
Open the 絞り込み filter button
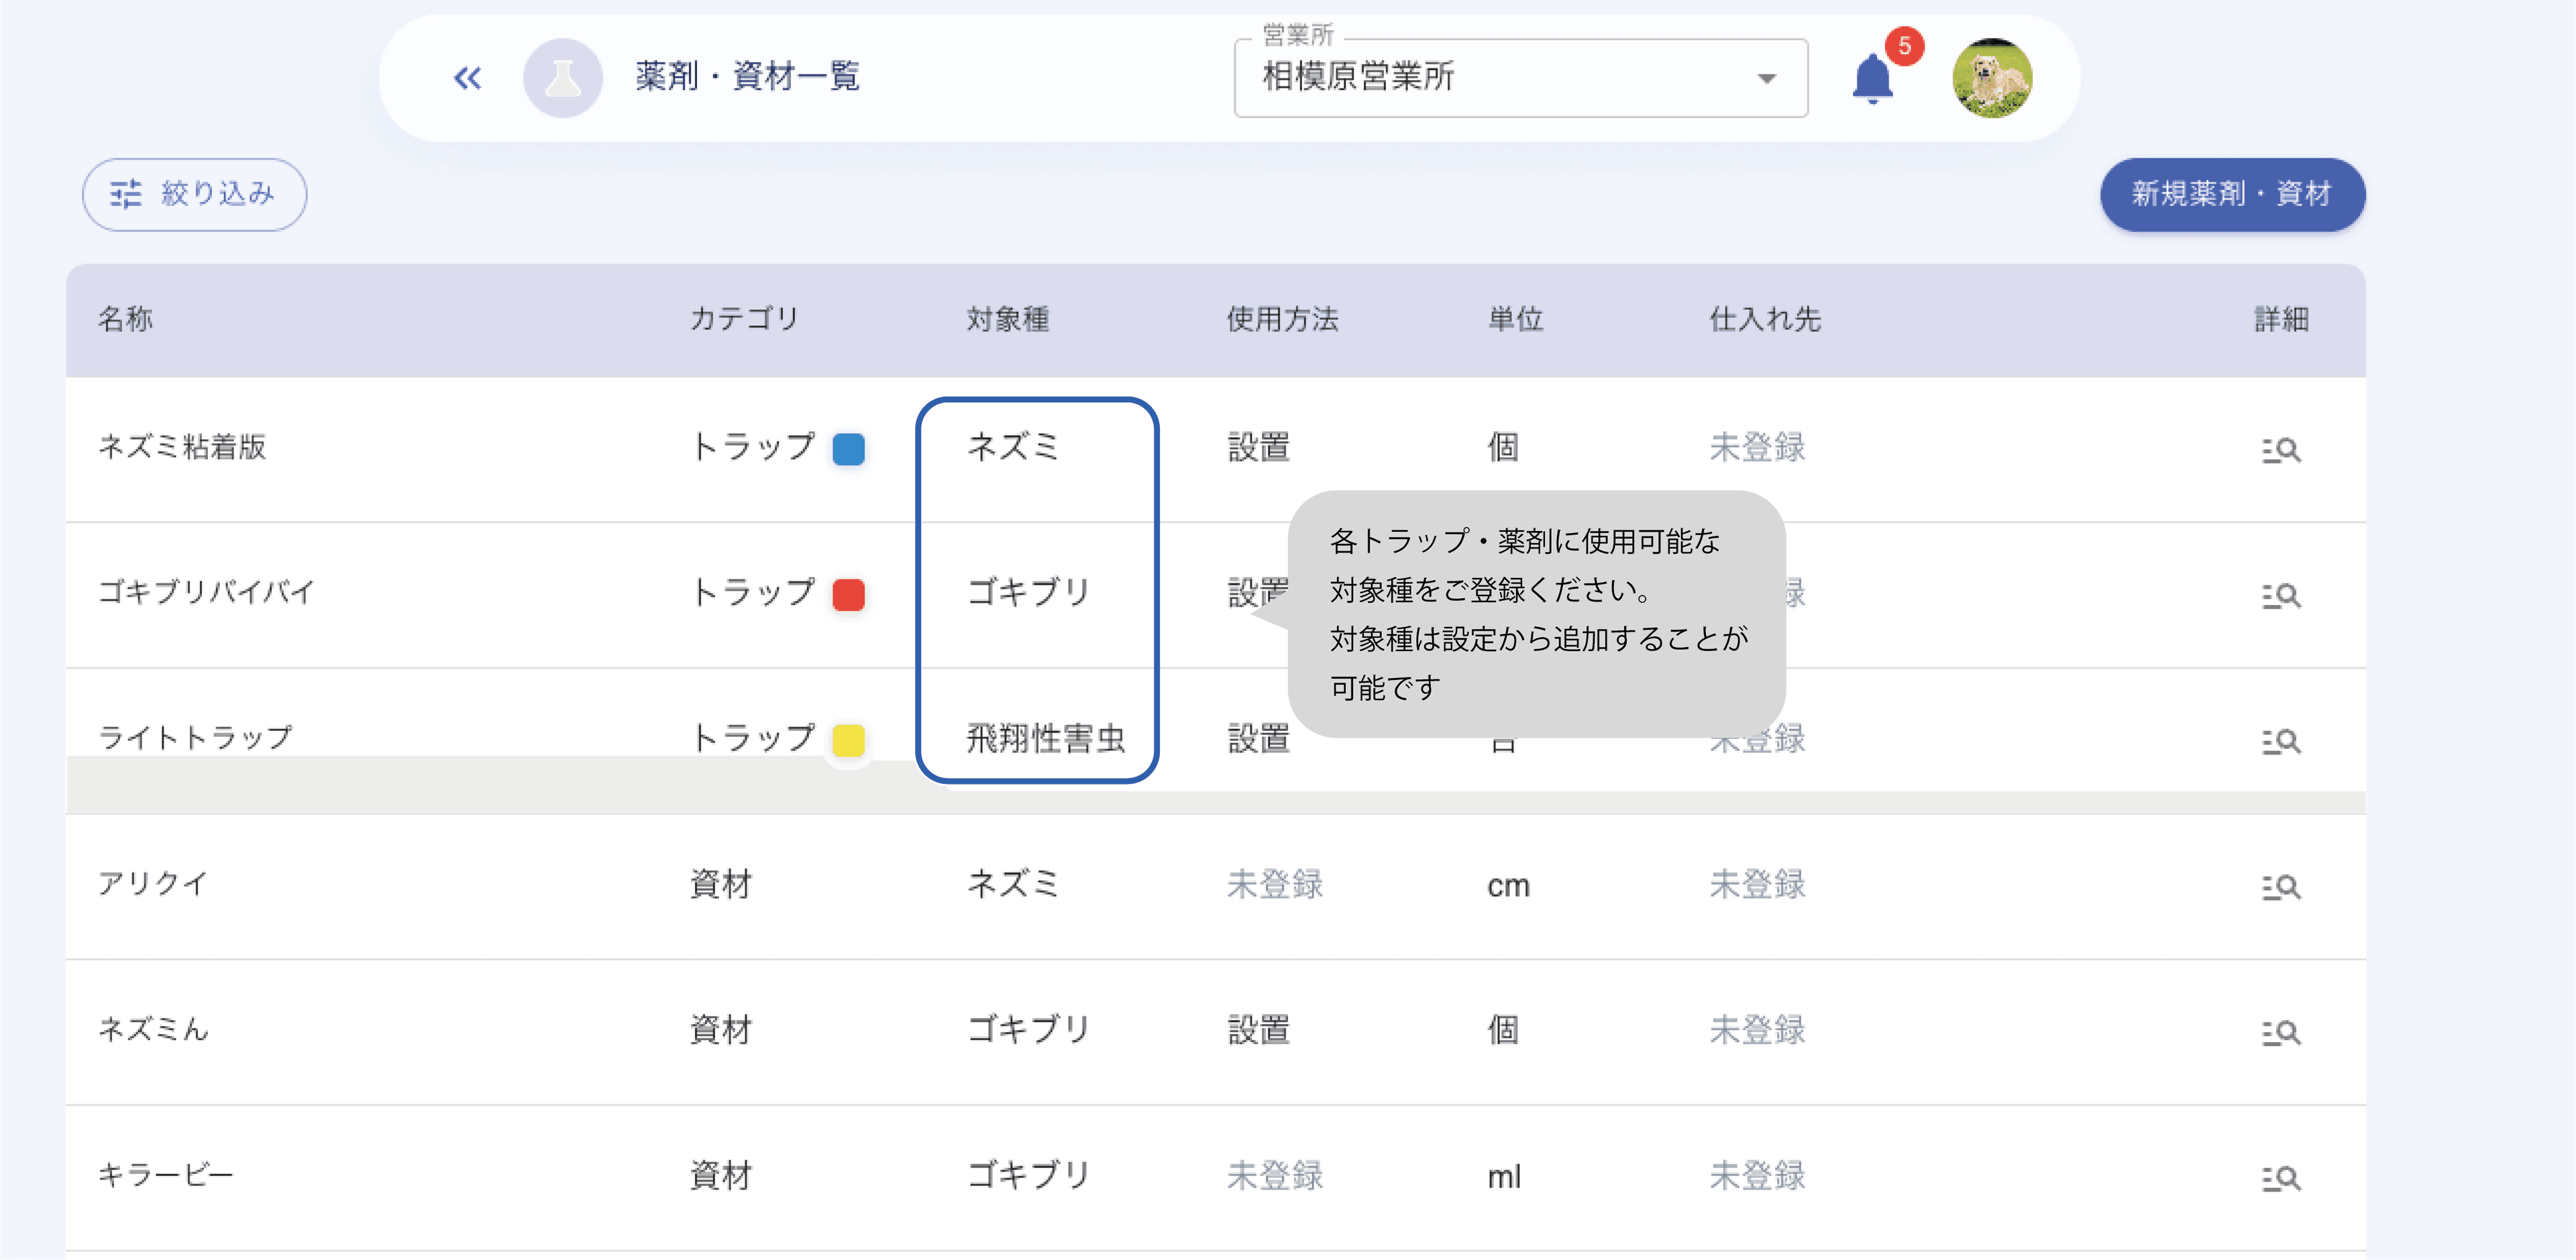194,194
